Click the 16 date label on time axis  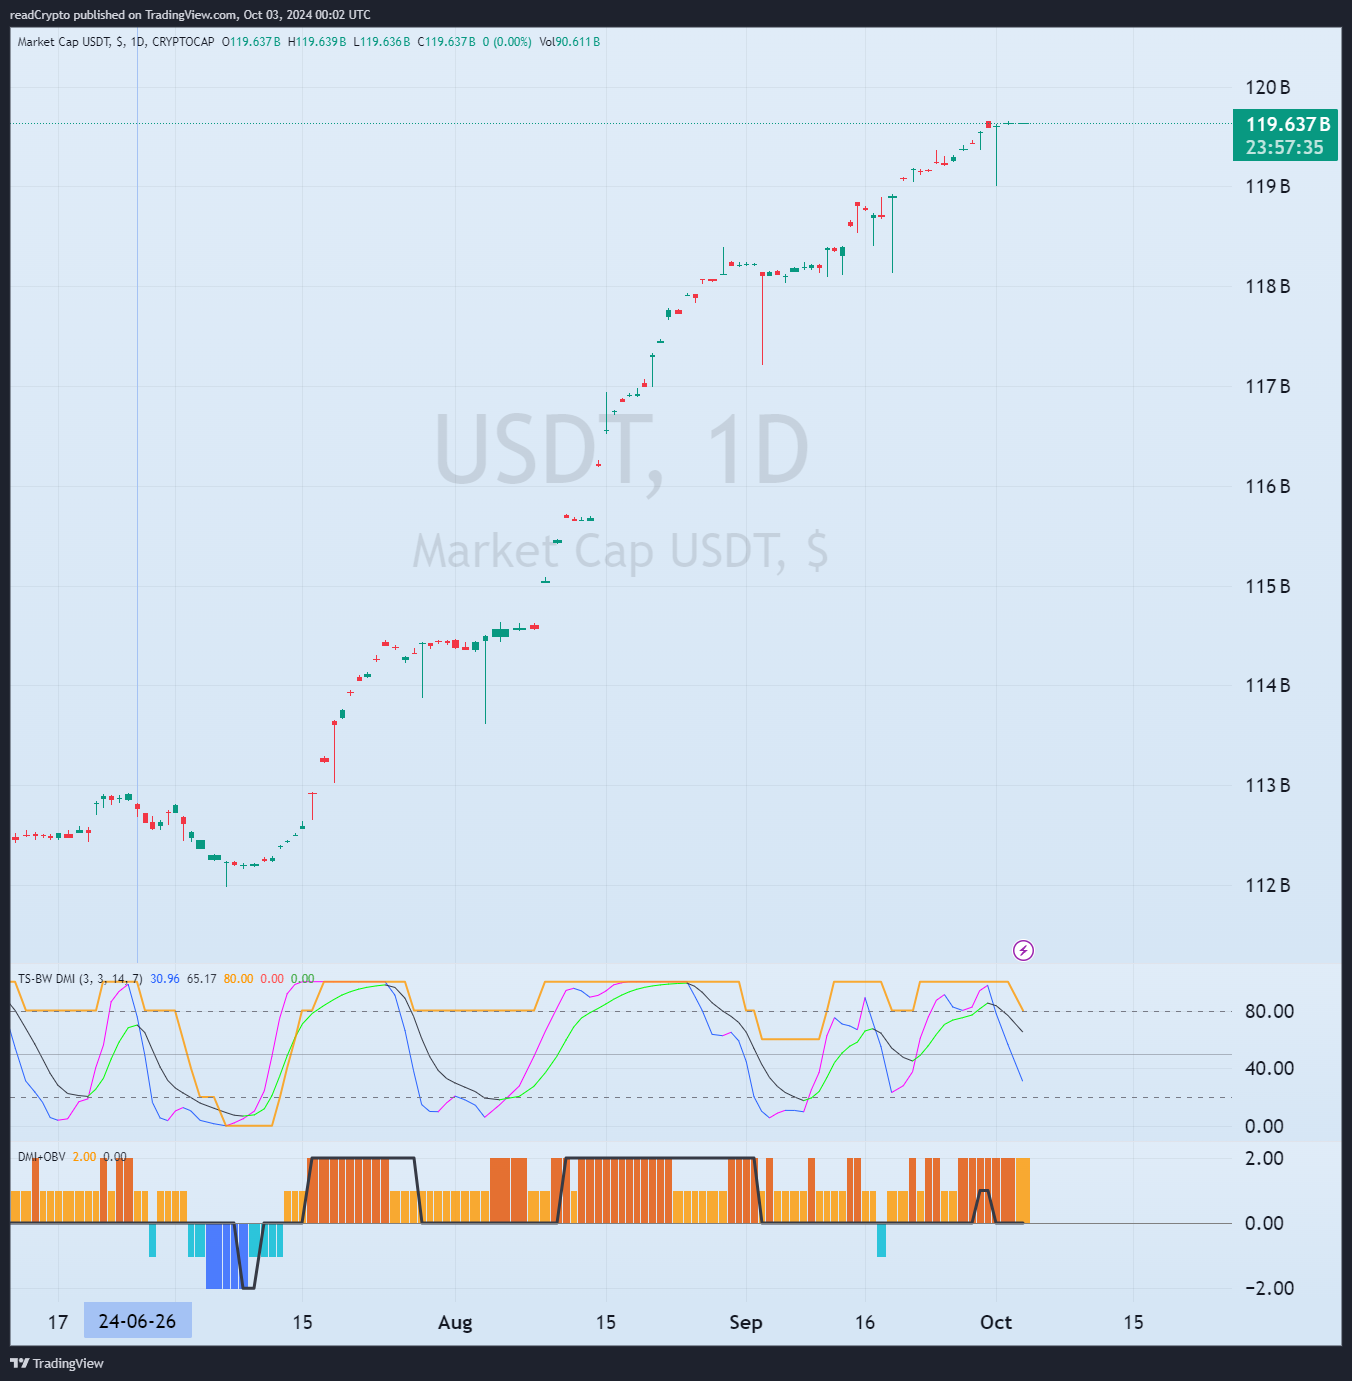865,1322
